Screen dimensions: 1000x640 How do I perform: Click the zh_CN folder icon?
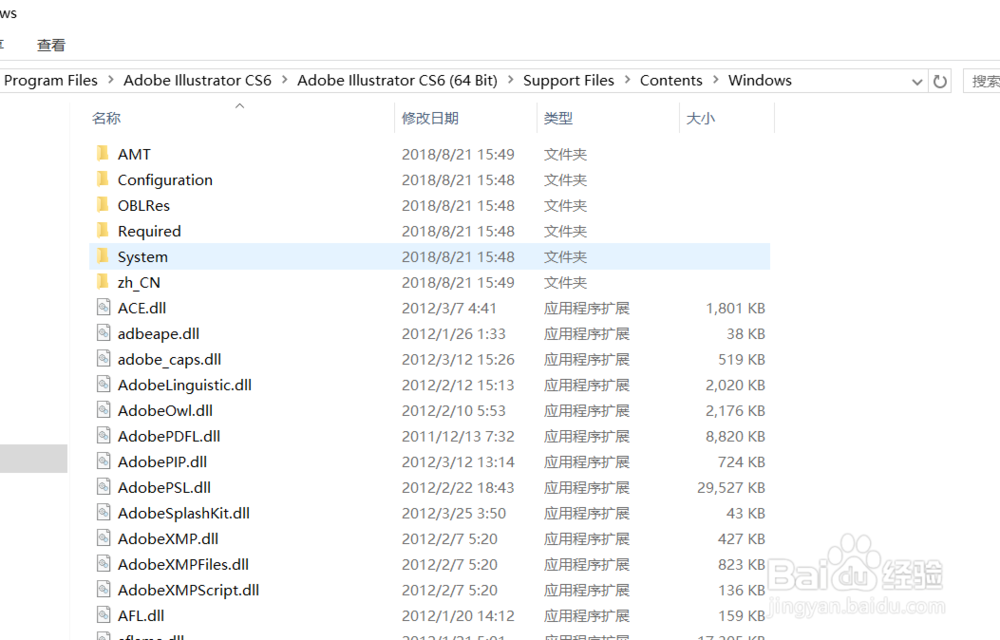(x=102, y=282)
